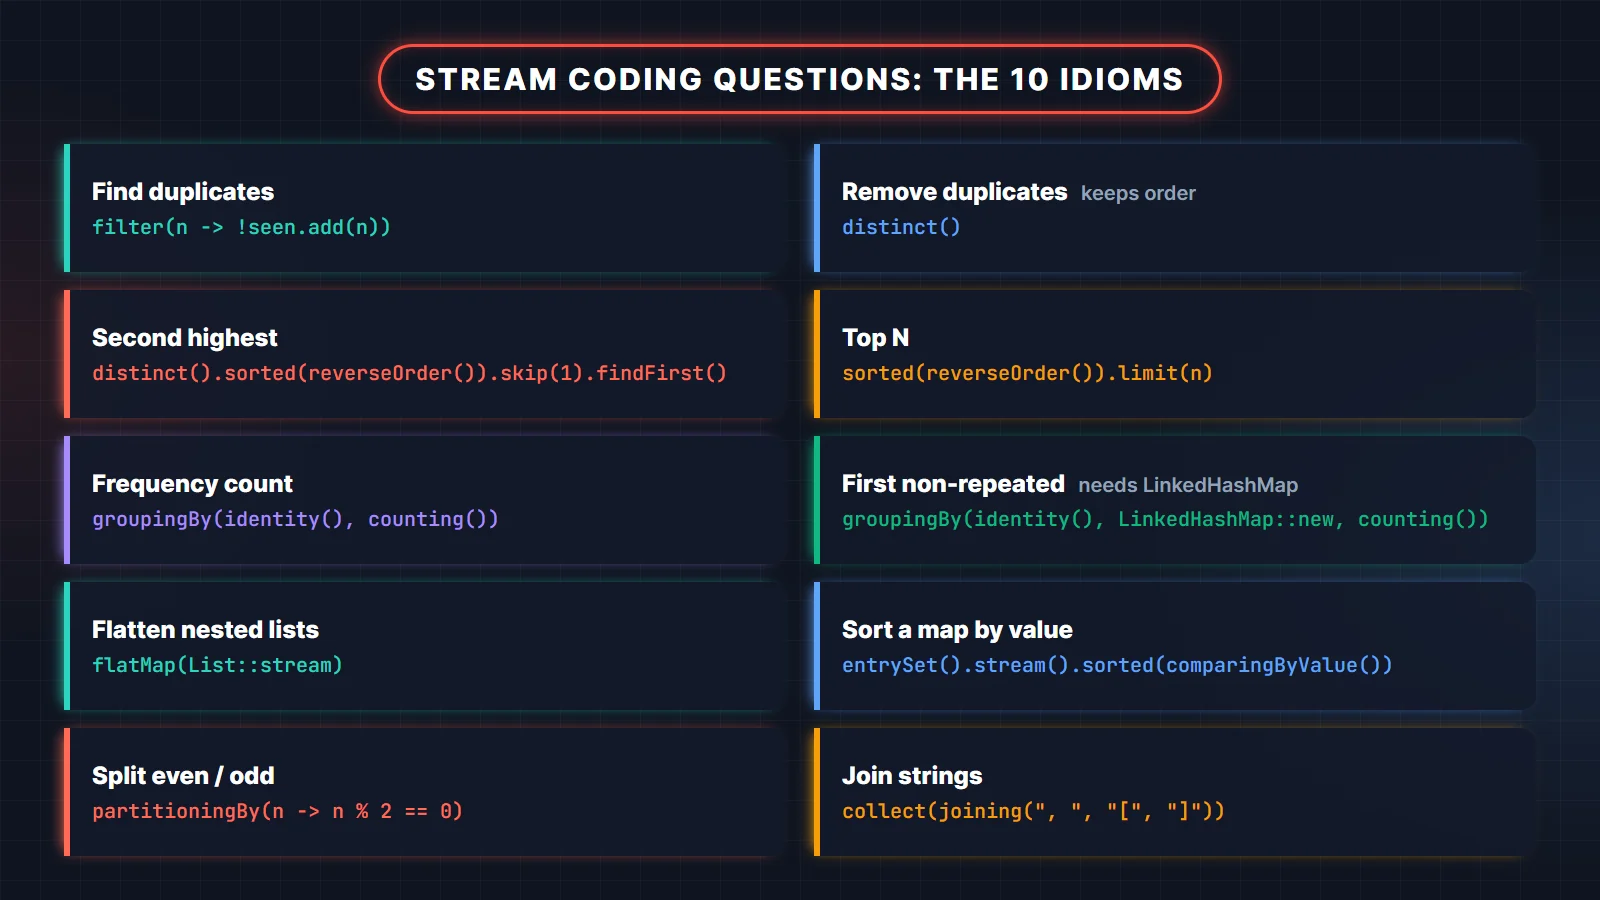This screenshot has width=1600, height=900.
Task: Click the code containing 'LinkedHashMap::new'
Action: (x=1165, y=519)
